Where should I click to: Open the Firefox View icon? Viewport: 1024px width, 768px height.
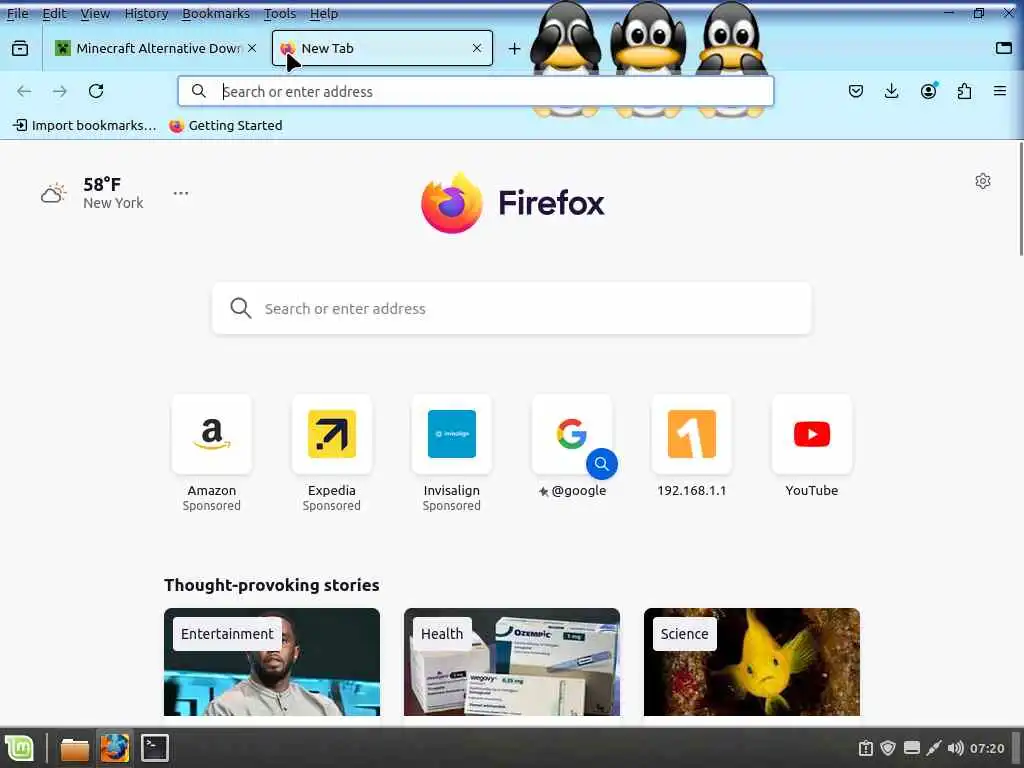[20, 48]
